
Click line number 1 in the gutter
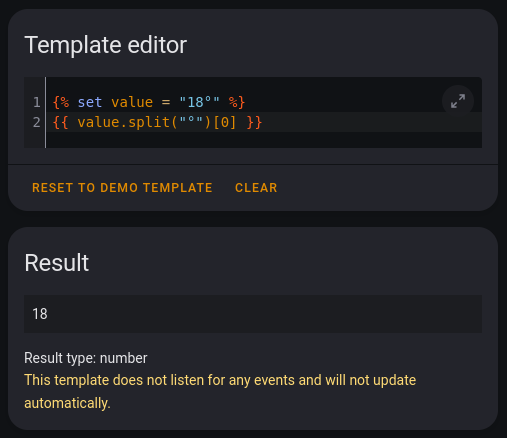coord(36,102)
